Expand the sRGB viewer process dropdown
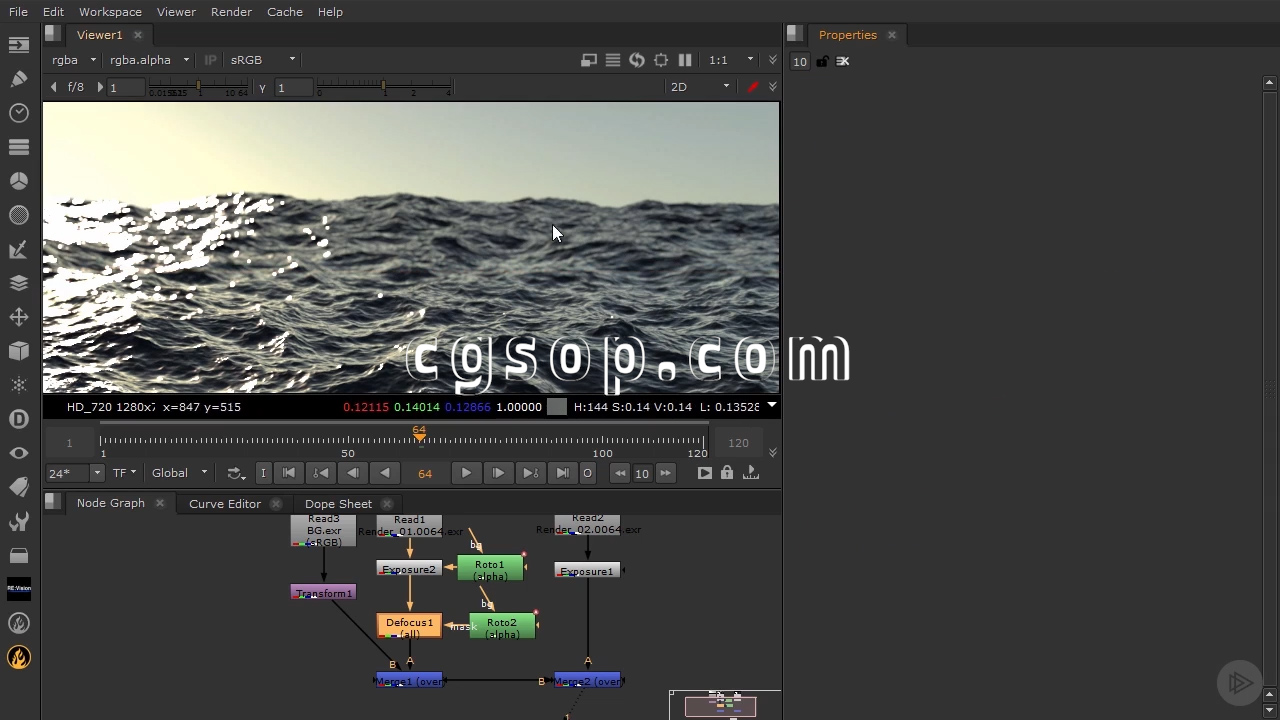 coord(262,60)
